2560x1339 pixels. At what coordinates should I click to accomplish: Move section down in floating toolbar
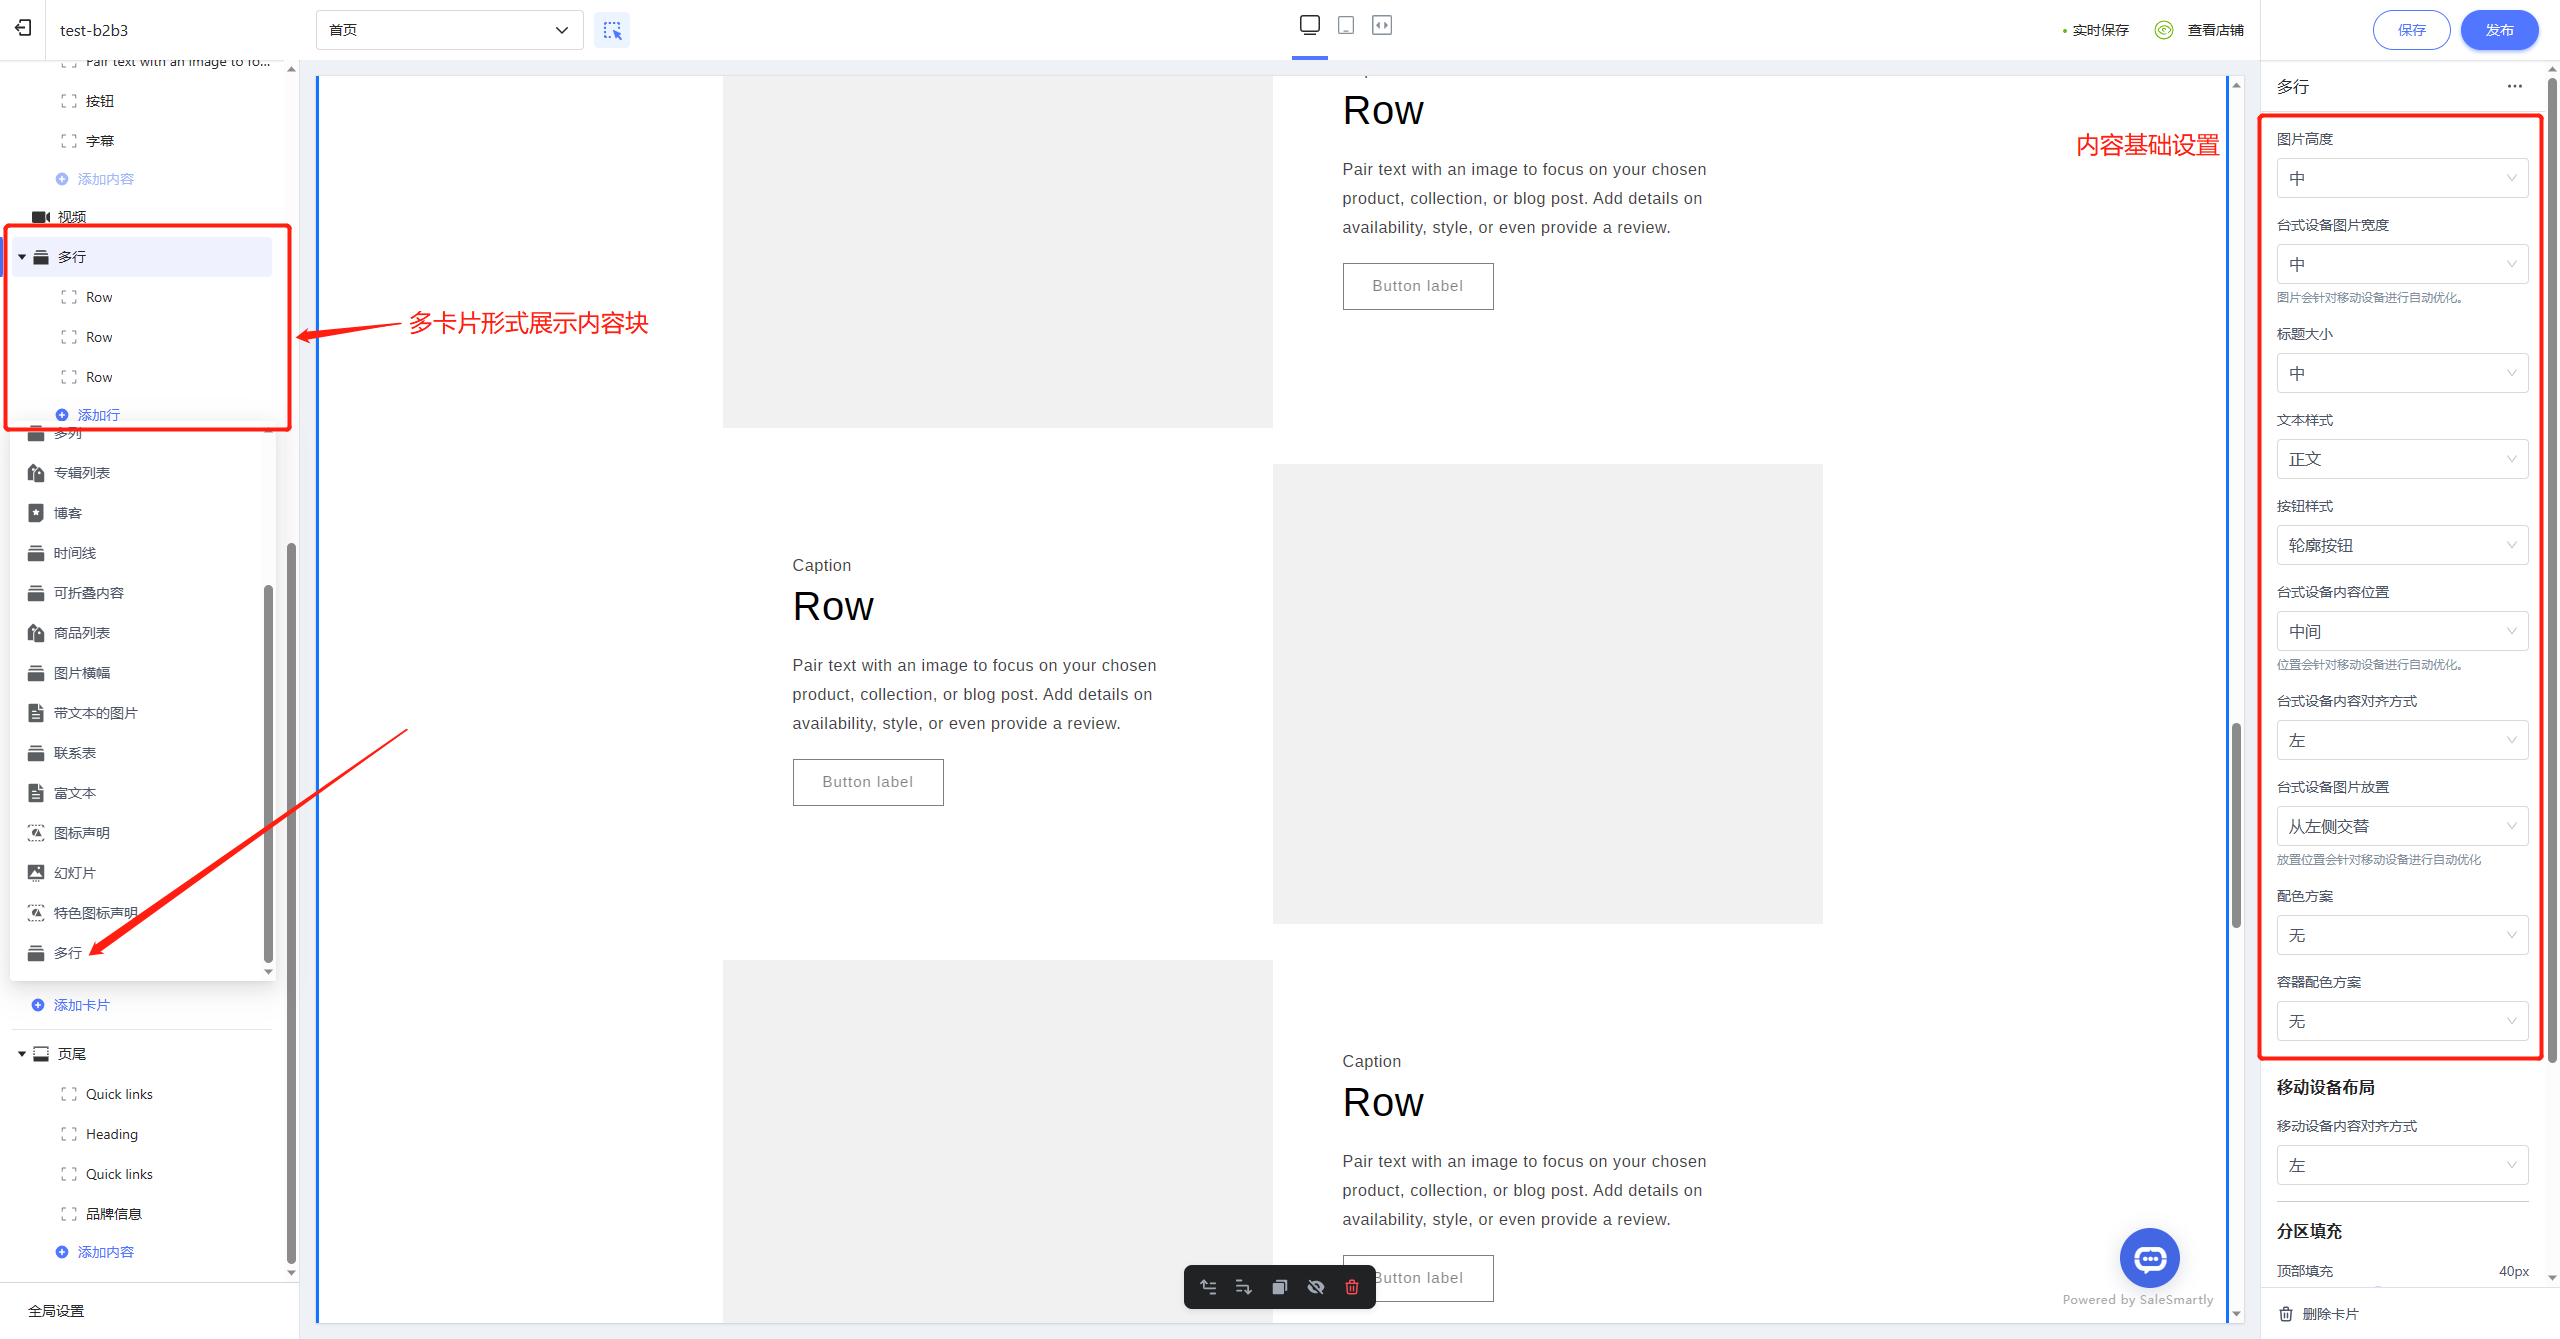tap(1244, 1287)
